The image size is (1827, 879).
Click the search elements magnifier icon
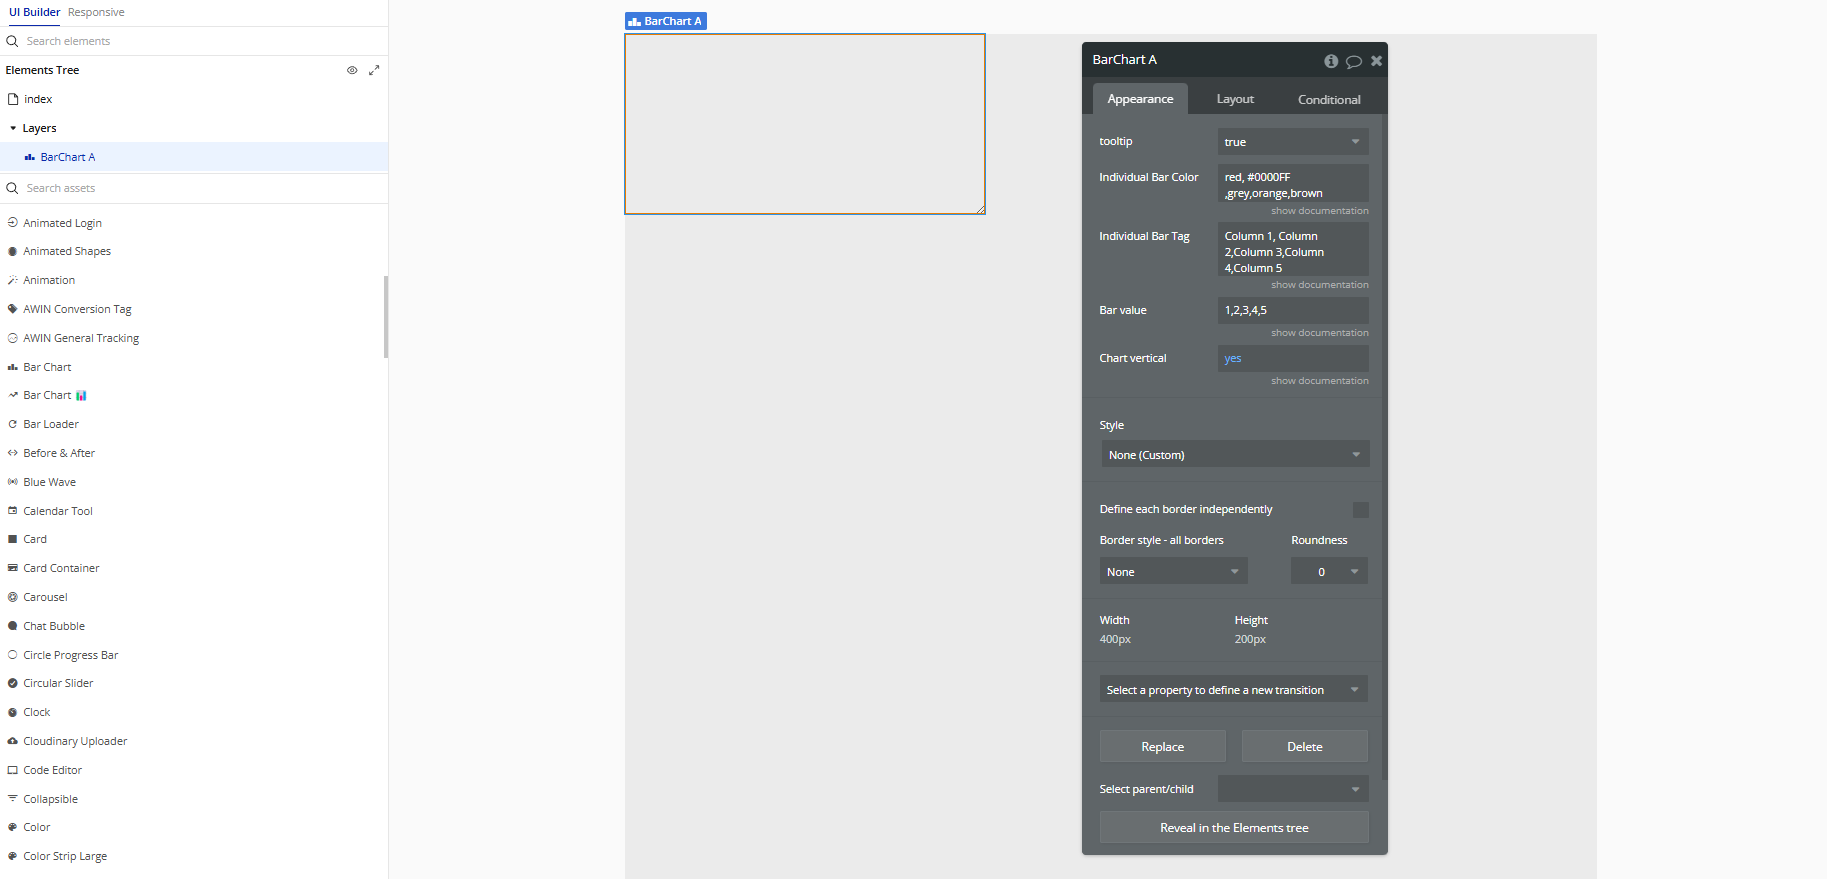[x=13, y=41]
